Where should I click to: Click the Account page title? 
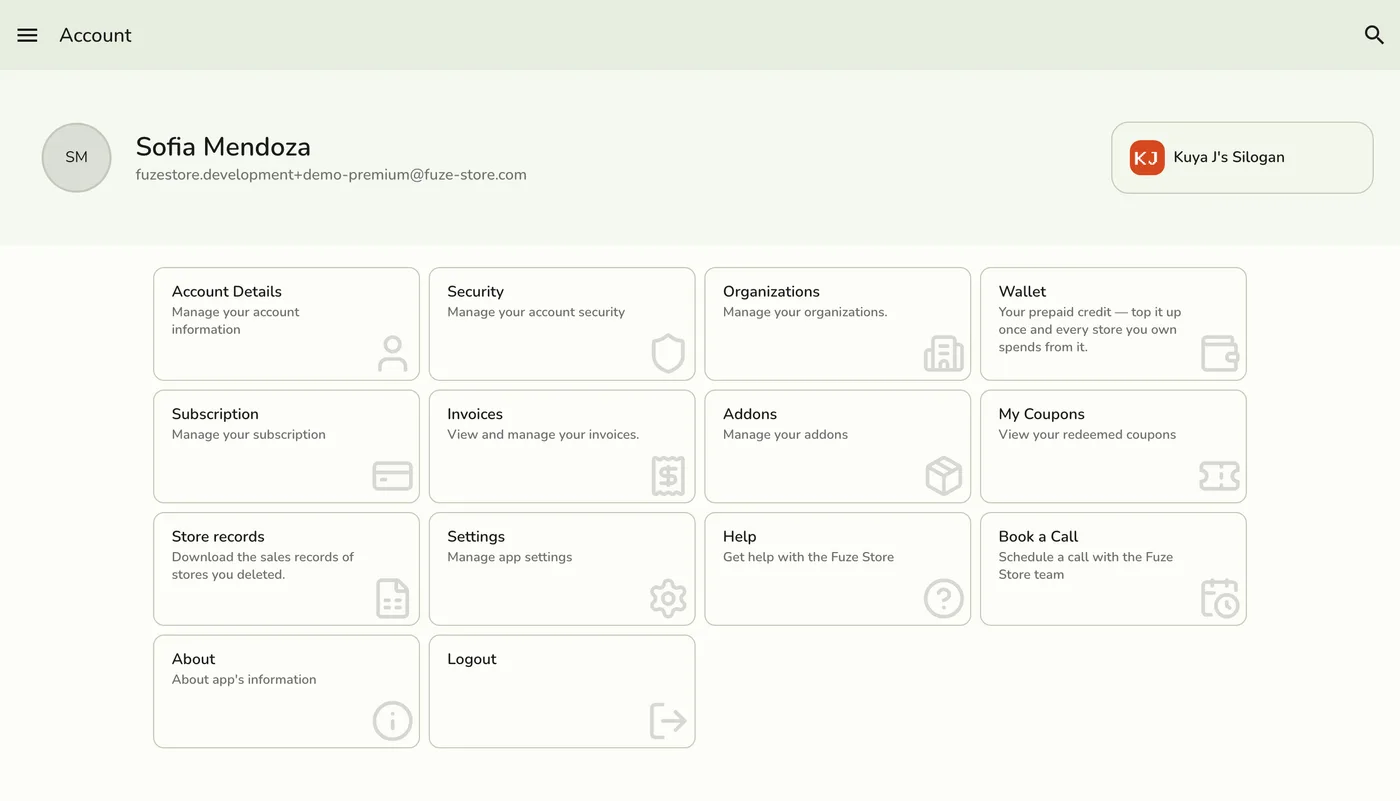coord(95,35)
